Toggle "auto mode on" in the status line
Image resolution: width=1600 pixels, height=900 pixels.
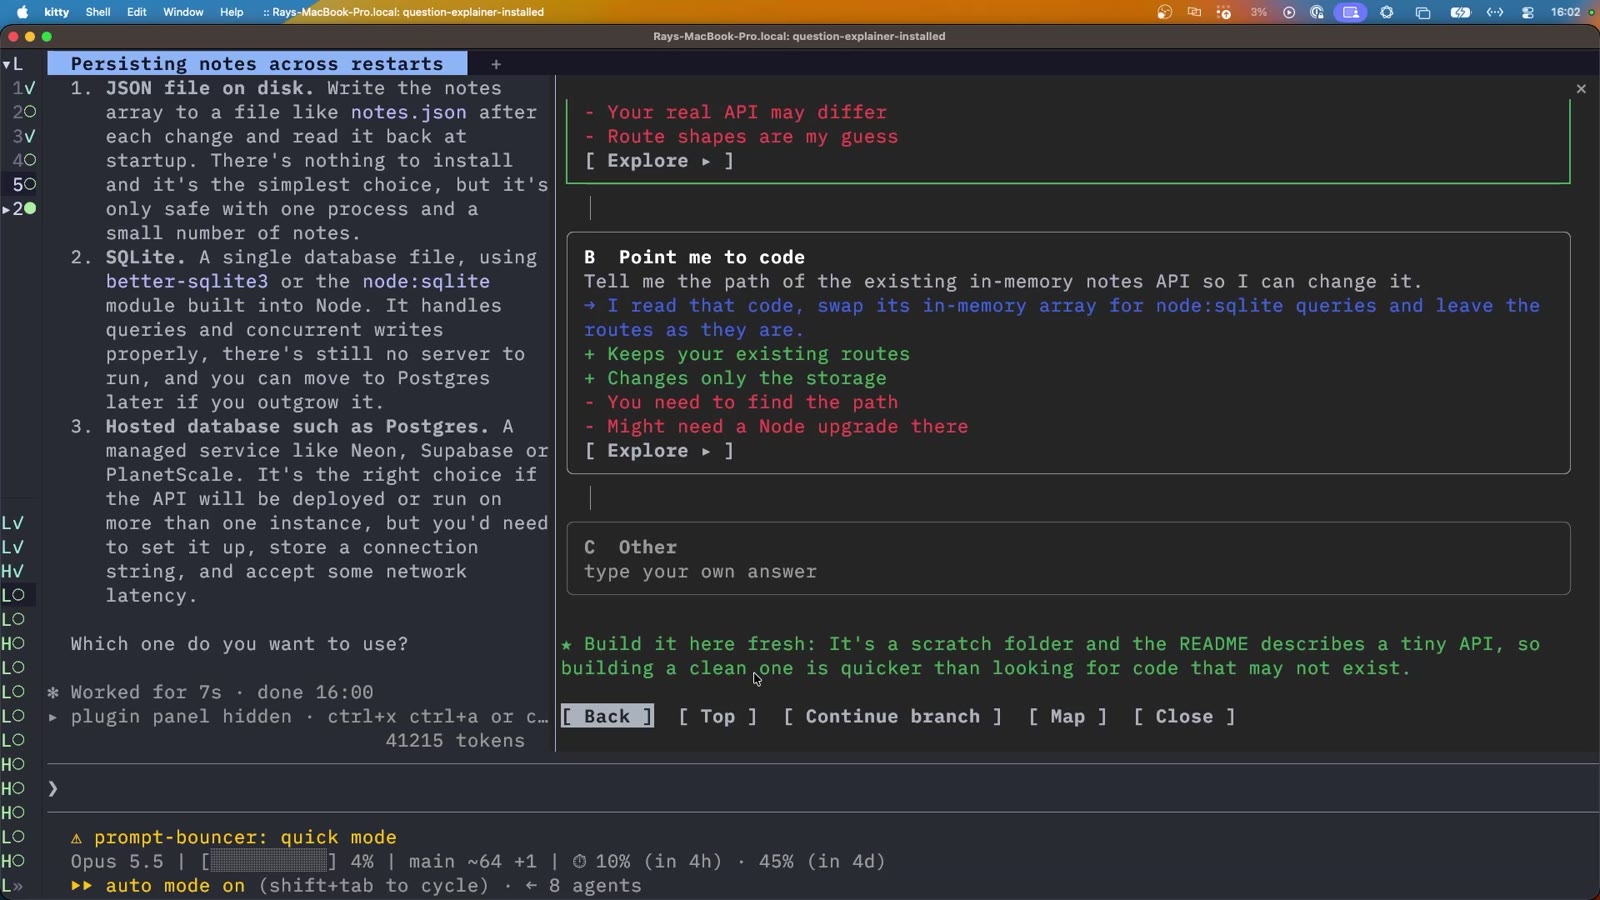click(x=175, y=886)
